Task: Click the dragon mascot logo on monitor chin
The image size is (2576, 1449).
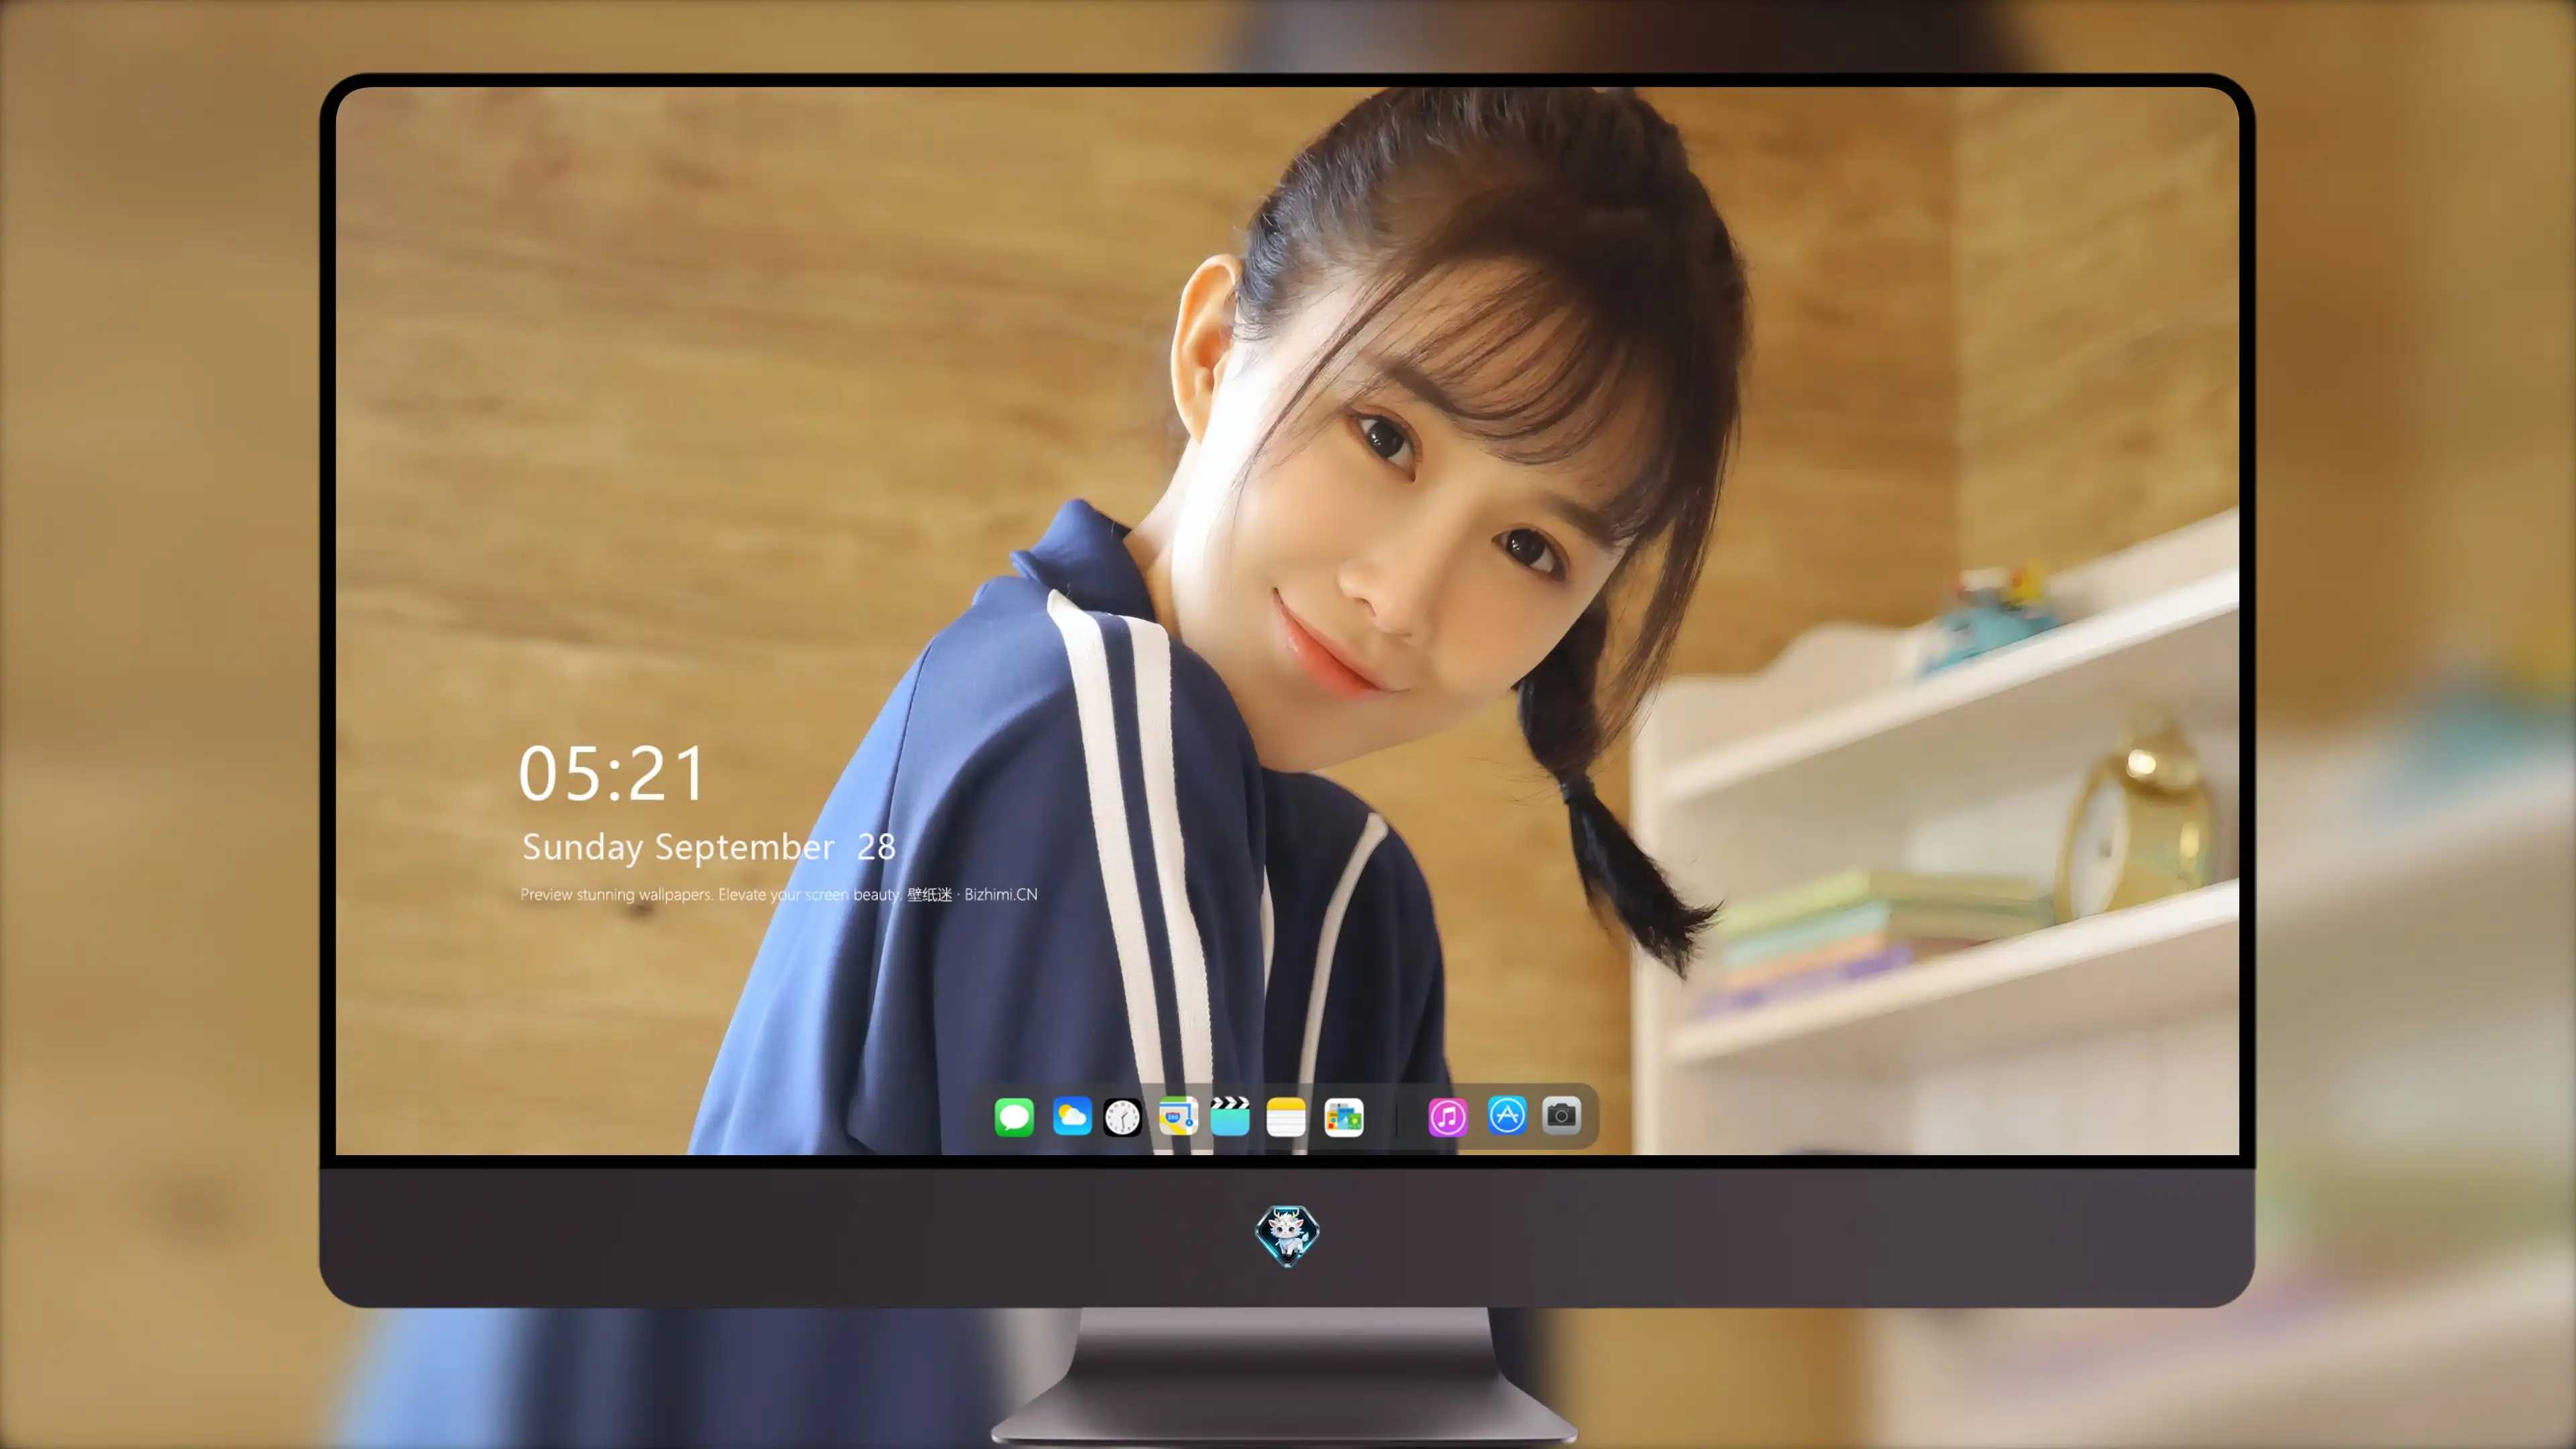Action: pos(1287,1235)
